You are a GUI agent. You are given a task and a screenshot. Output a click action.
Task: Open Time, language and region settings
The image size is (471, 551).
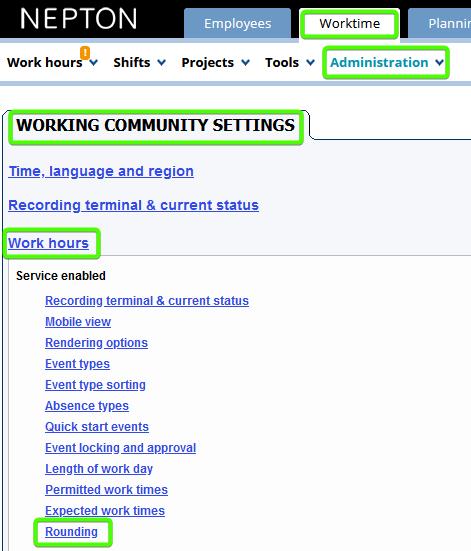(101, 171)
